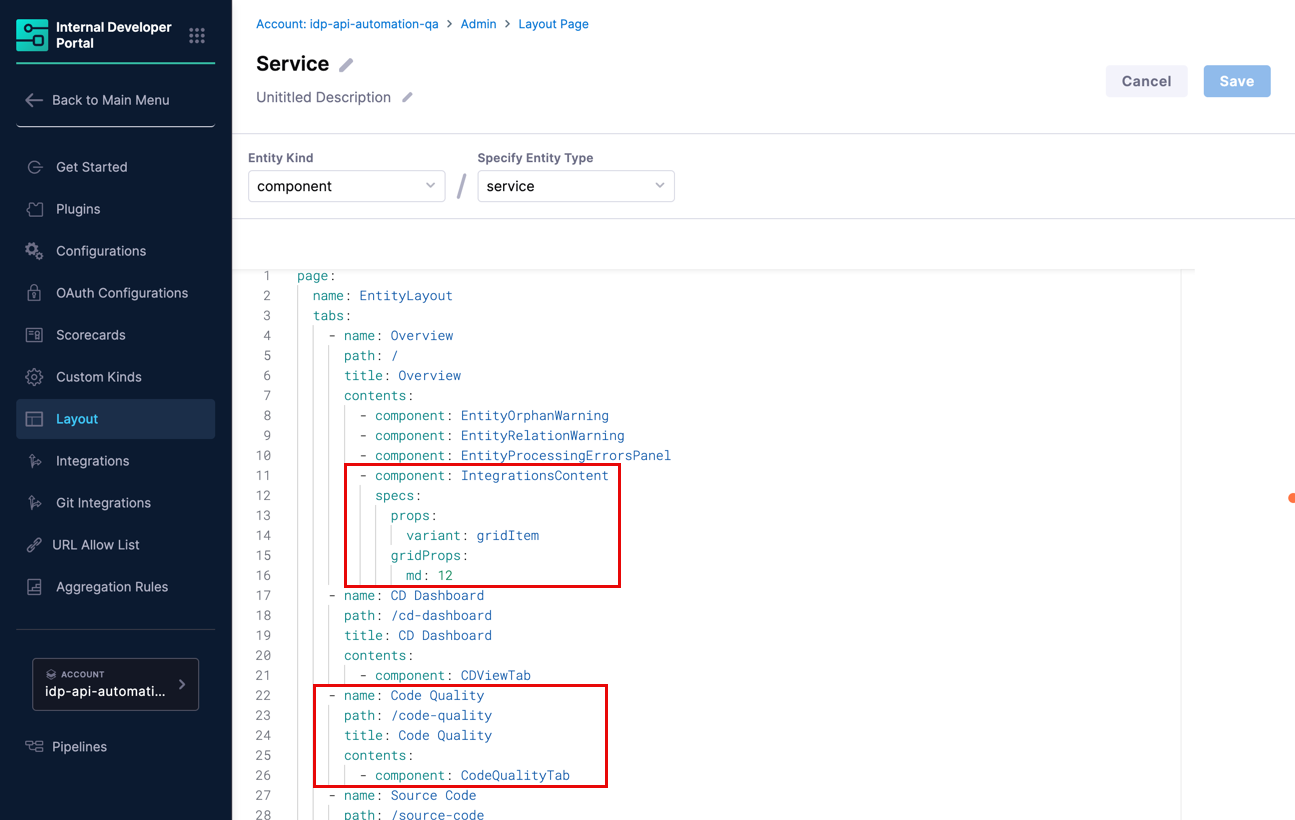Click 'path: /cd-dashboard' YAML line

418,616
